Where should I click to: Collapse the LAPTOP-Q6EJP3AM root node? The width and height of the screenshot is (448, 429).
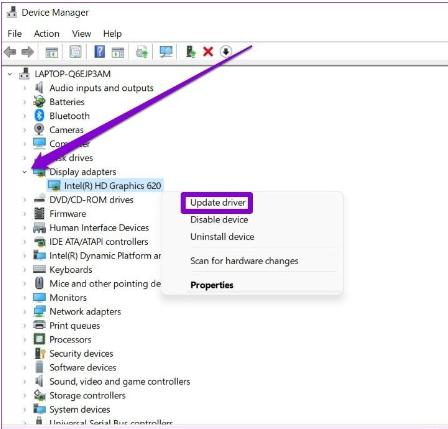10,74
